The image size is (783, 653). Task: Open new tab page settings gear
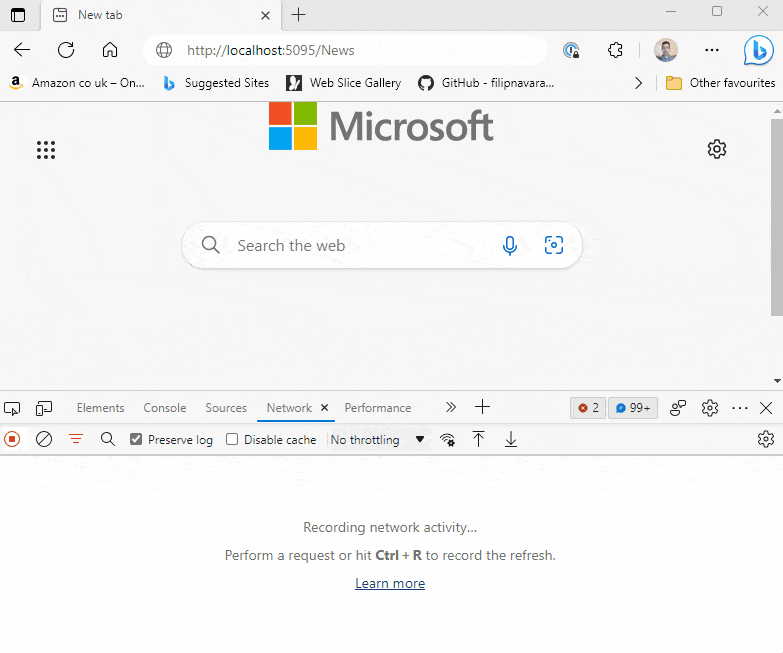[717, 149]
